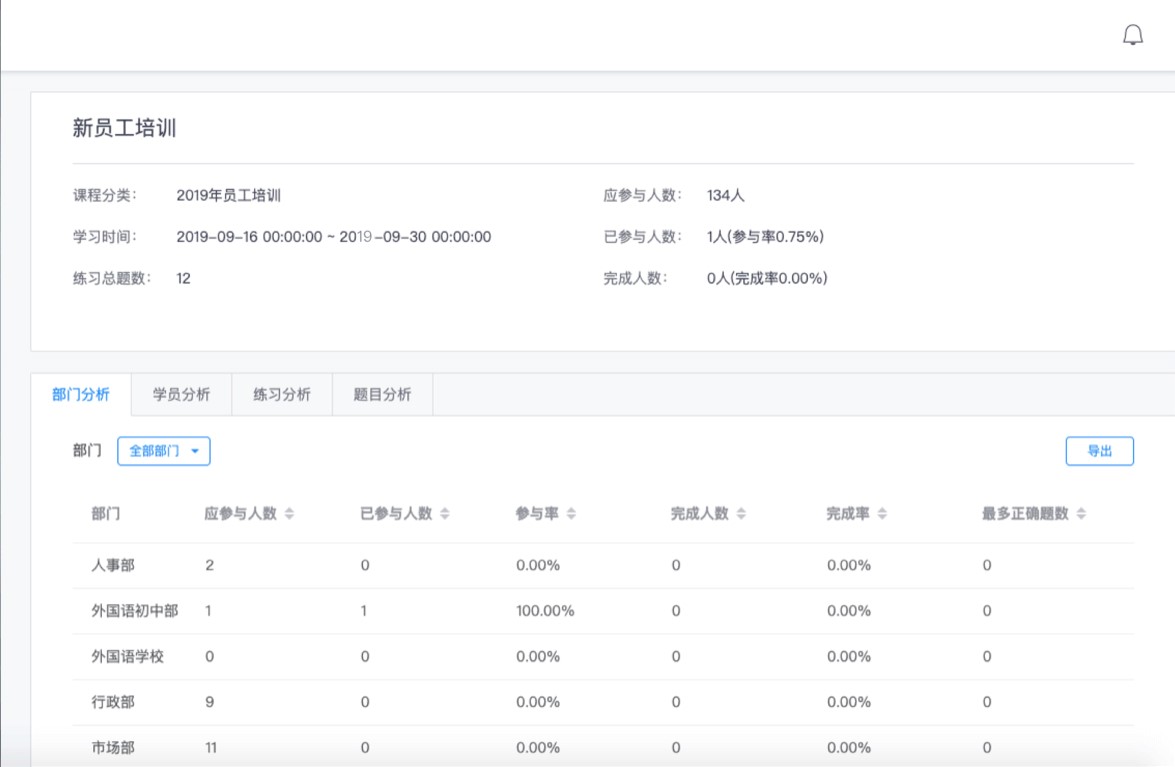Select the 行政部 row name
This screenshot has height=767, width=1175.
[x=113, y=702]
